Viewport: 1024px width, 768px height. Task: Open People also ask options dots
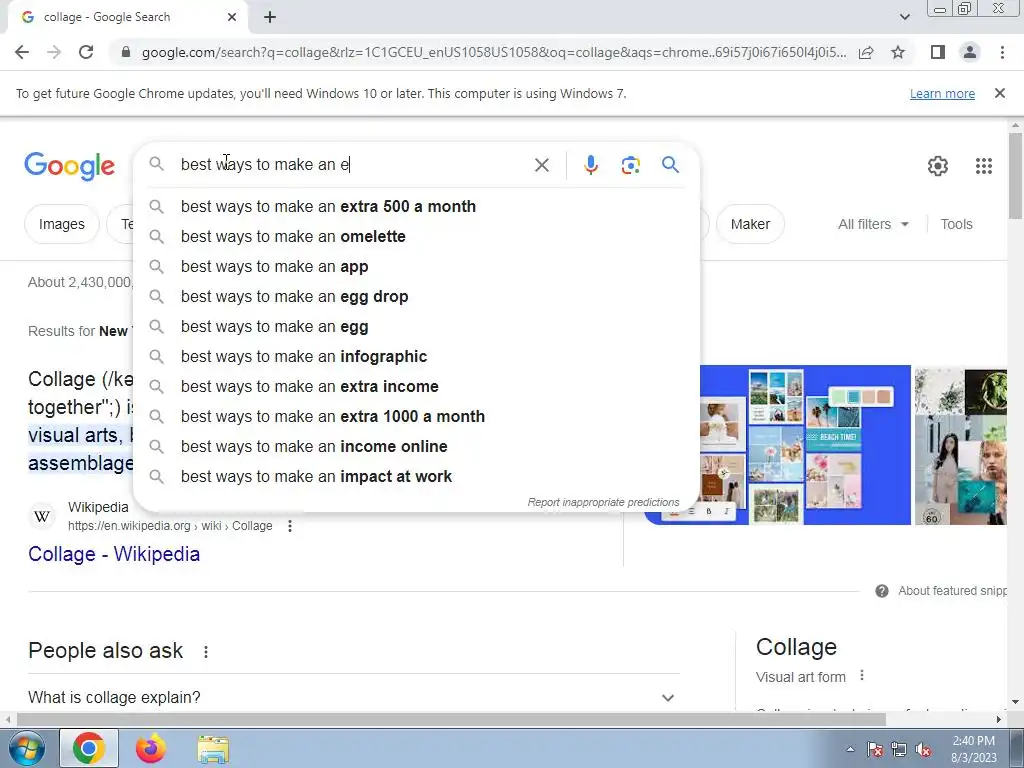[206, 652]
